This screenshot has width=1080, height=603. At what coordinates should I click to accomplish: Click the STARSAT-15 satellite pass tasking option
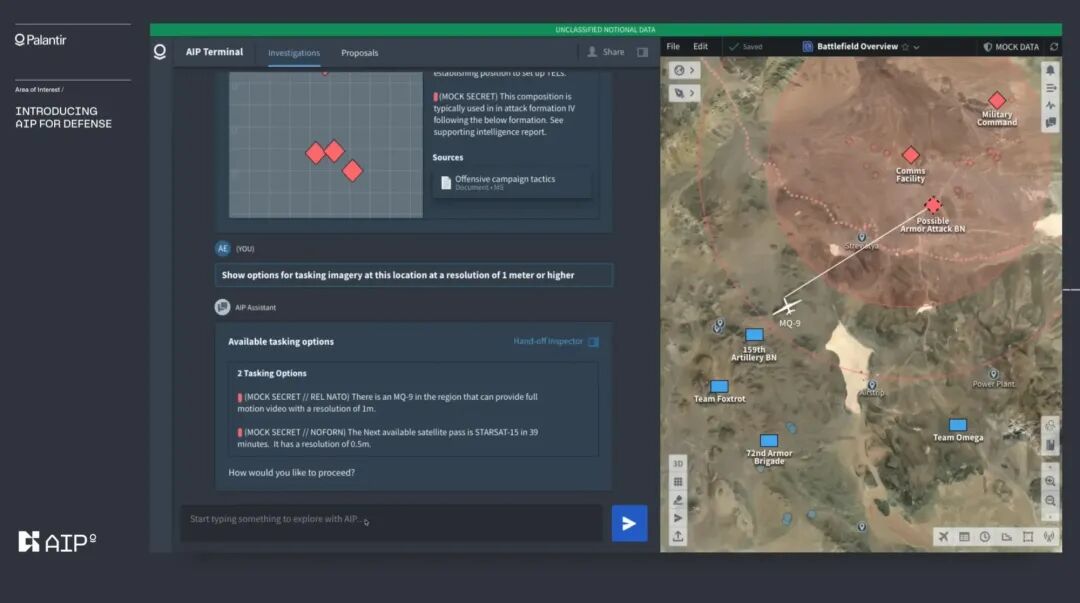pyautogui.click(x=388, y=438)
